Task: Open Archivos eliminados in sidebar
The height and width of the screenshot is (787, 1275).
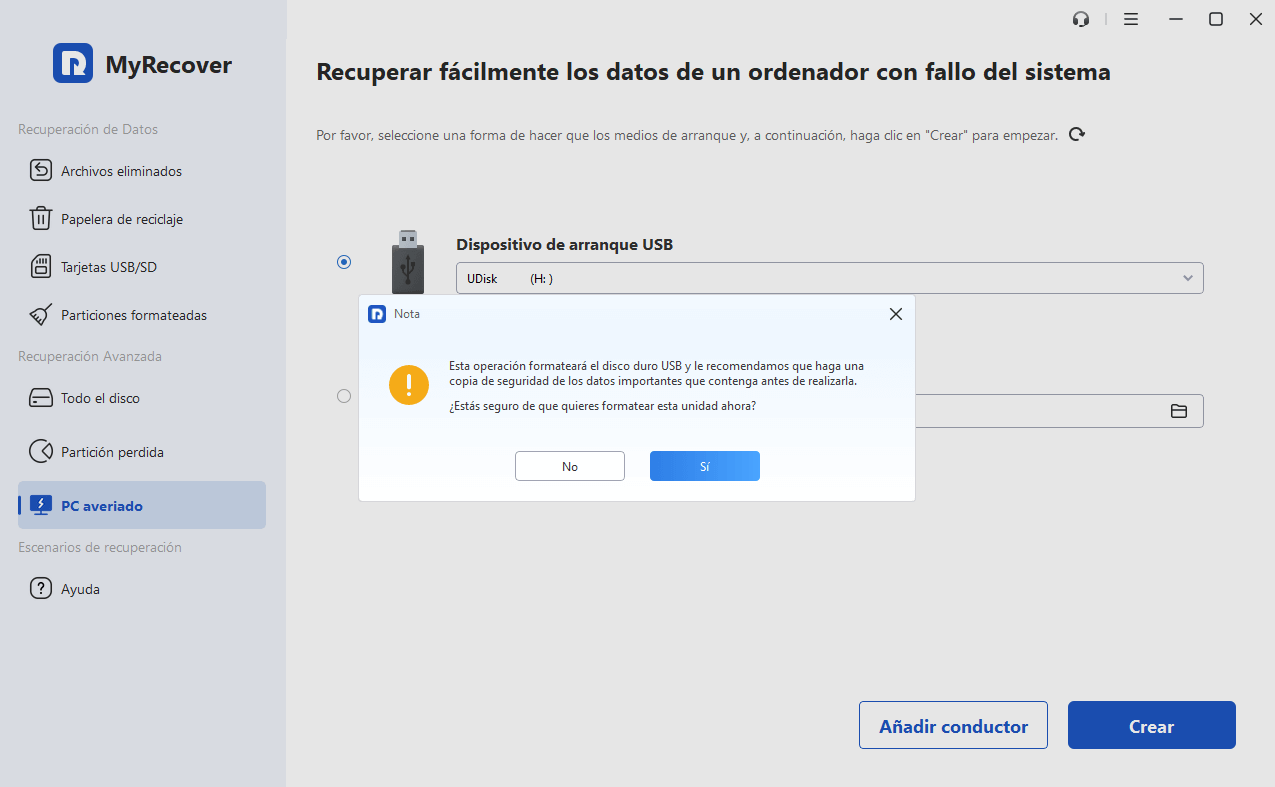Action: tap(121, 171)
